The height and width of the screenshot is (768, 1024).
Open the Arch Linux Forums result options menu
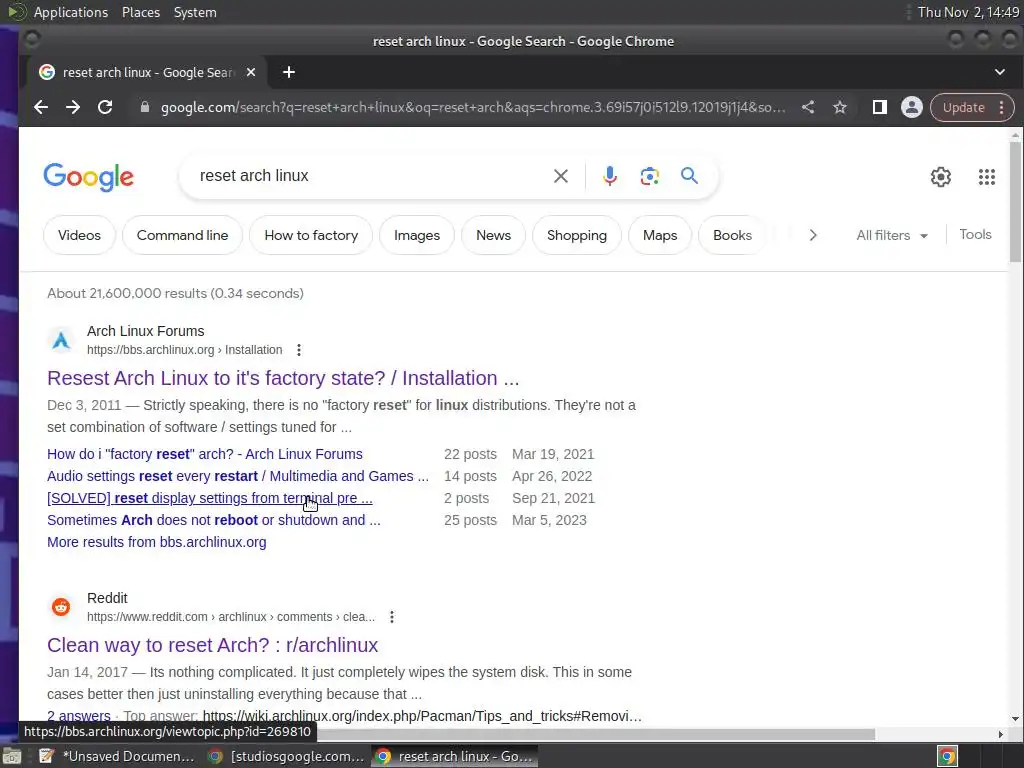[299, 350]
